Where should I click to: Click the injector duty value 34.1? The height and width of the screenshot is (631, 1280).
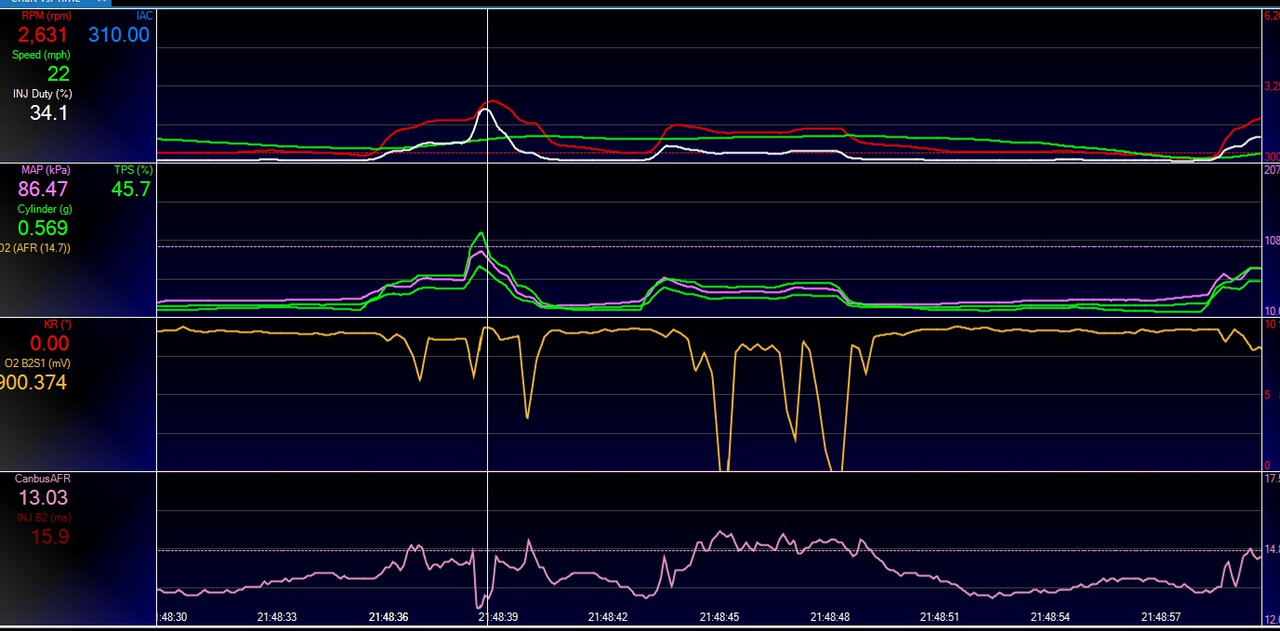point(49,113)
